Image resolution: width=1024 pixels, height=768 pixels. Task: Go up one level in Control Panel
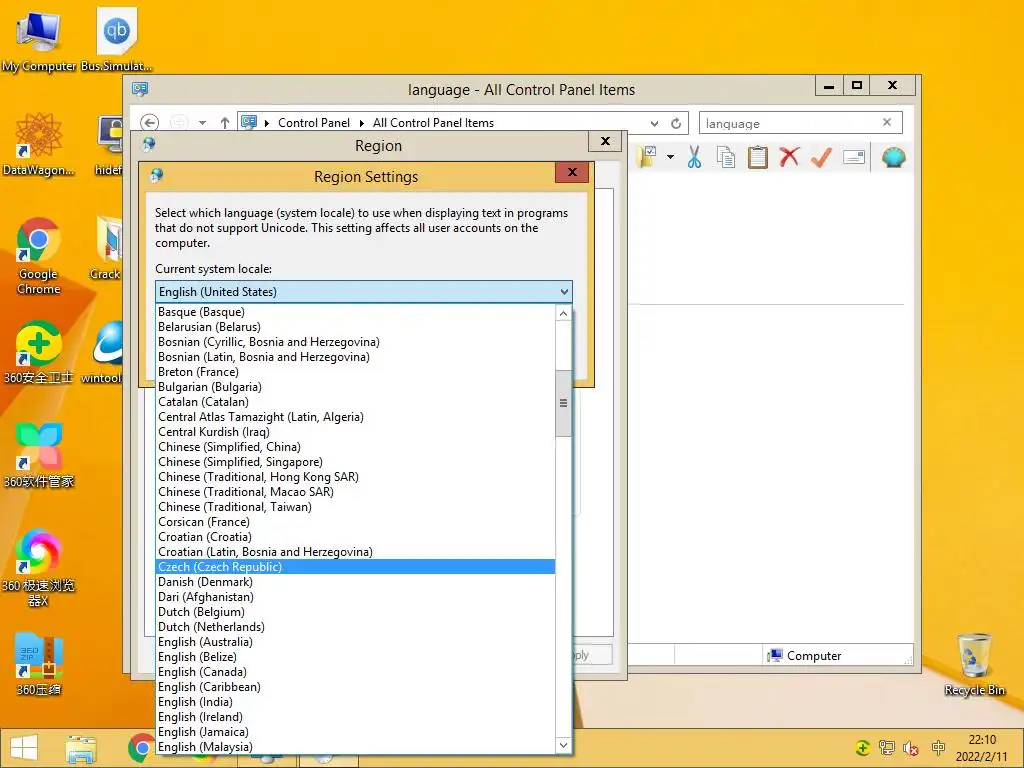pos(225,123)
